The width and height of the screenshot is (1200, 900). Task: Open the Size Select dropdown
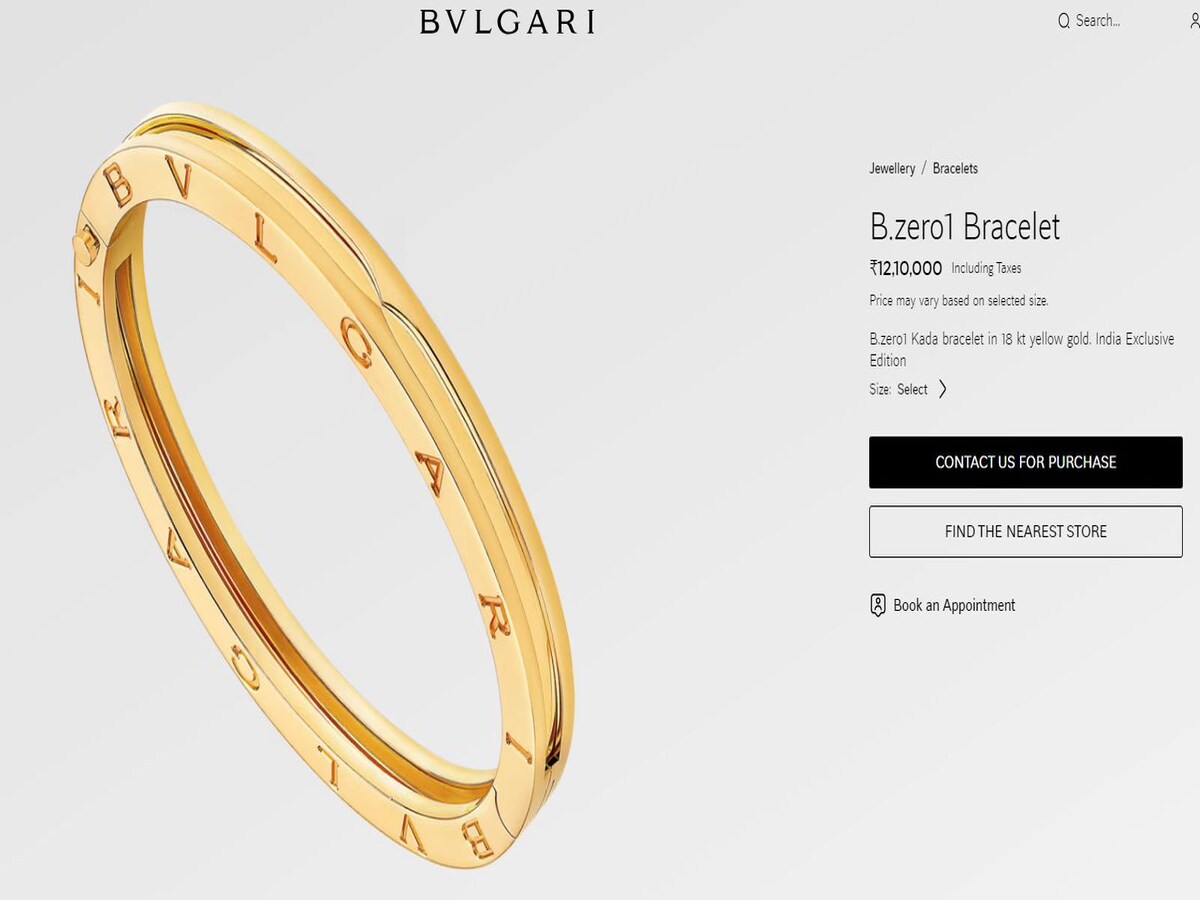(912, 389)
